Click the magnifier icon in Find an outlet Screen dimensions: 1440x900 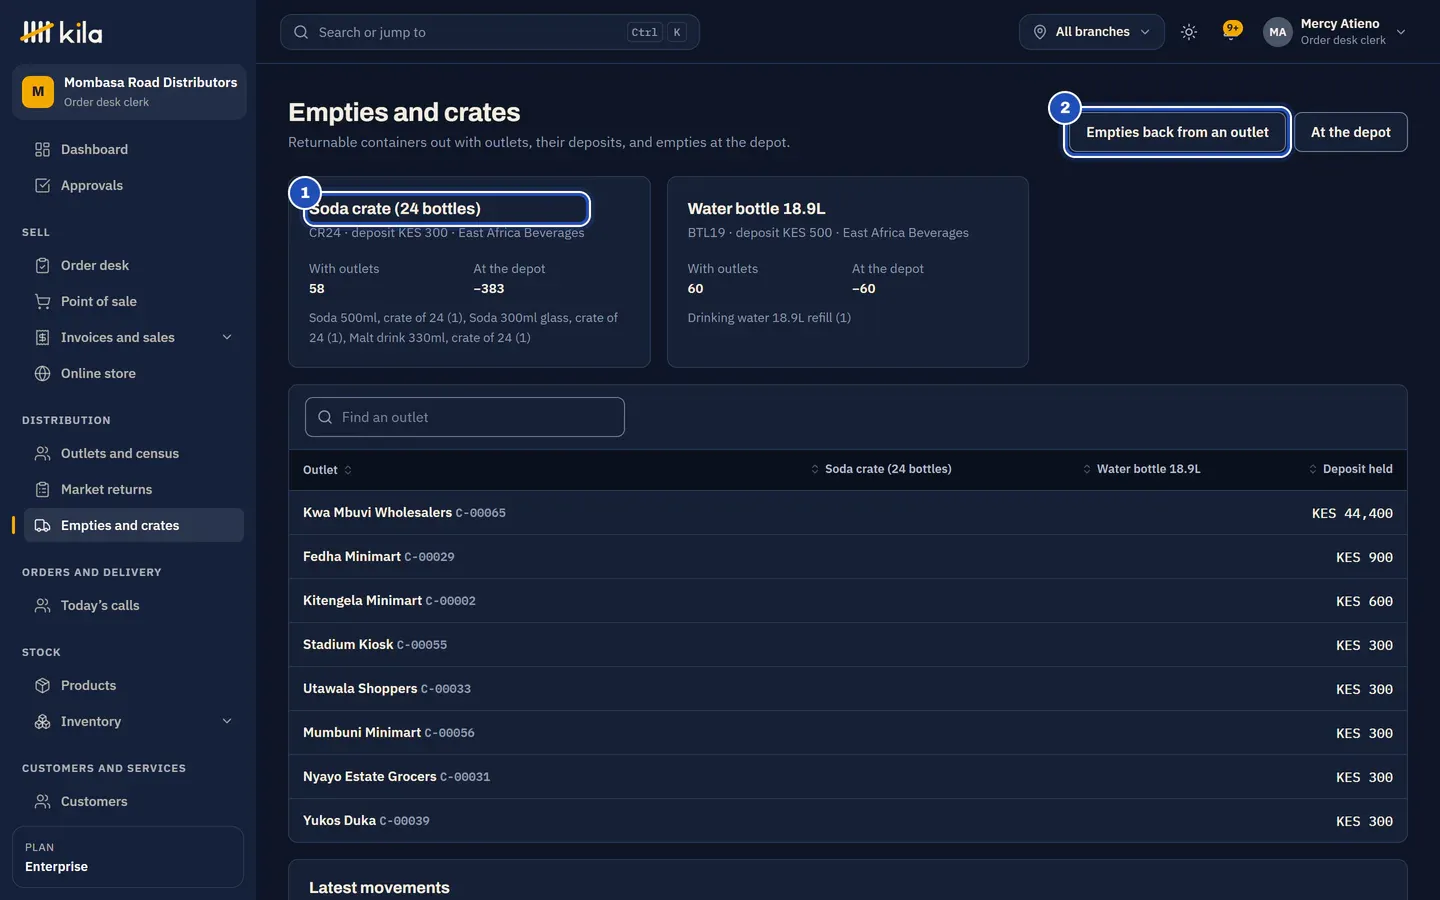(325, 417)
